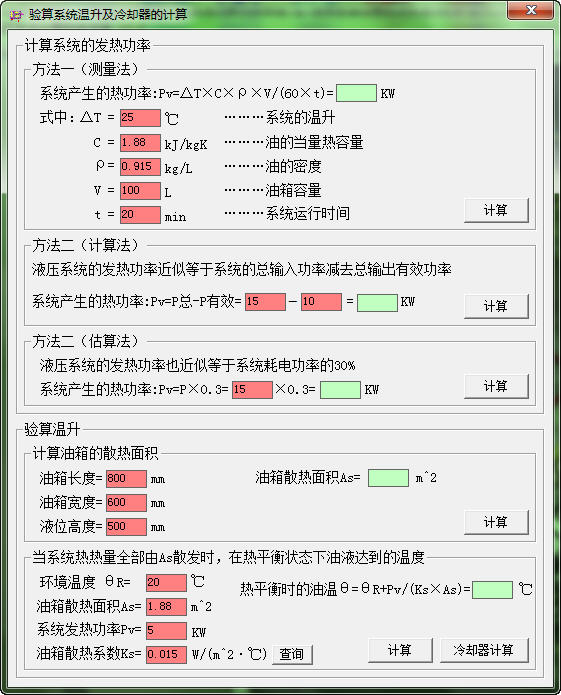Click the 油箱容量 V input field

click(x=140, y=191)
